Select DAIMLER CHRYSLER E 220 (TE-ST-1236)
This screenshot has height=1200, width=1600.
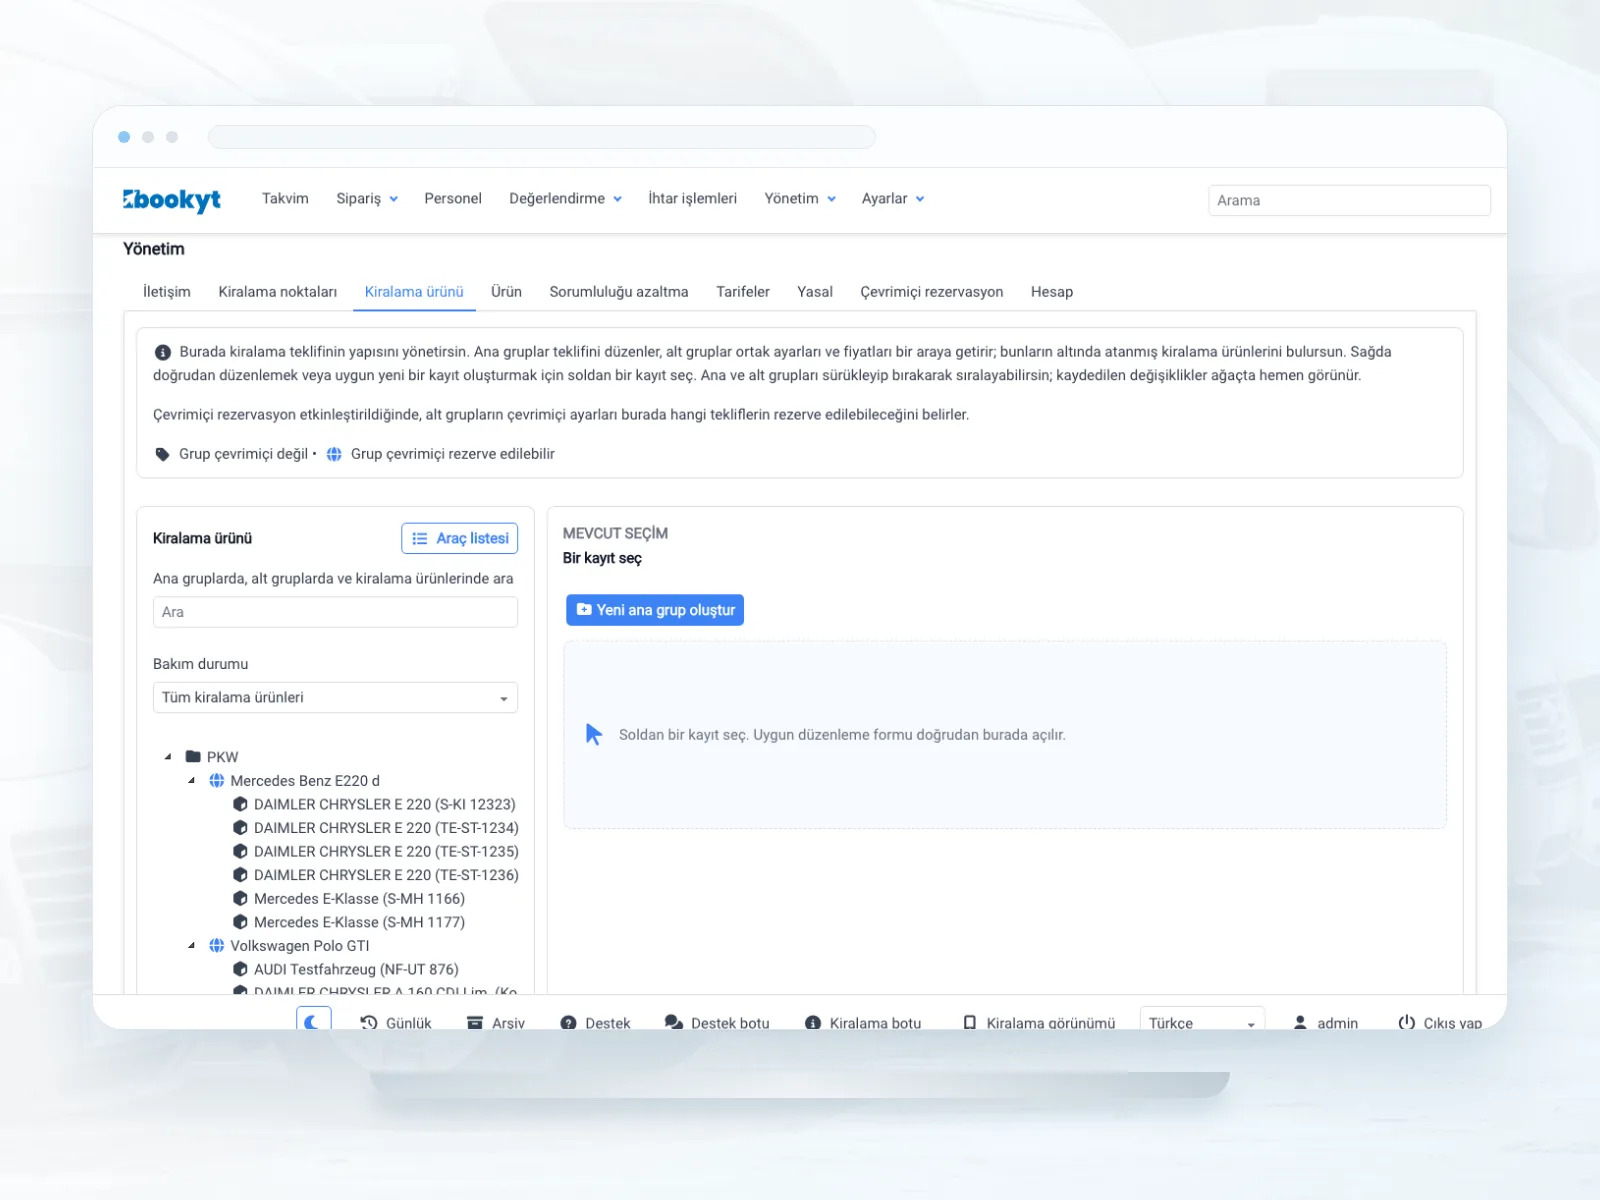tap(375, 875)
